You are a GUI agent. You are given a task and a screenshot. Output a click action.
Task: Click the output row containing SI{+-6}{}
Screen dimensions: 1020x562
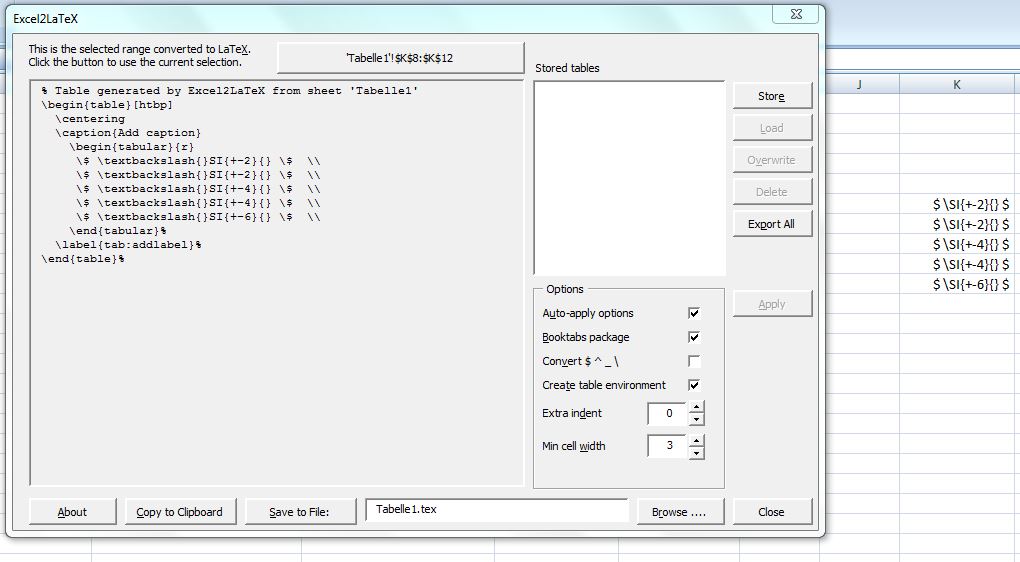[198, 217]
